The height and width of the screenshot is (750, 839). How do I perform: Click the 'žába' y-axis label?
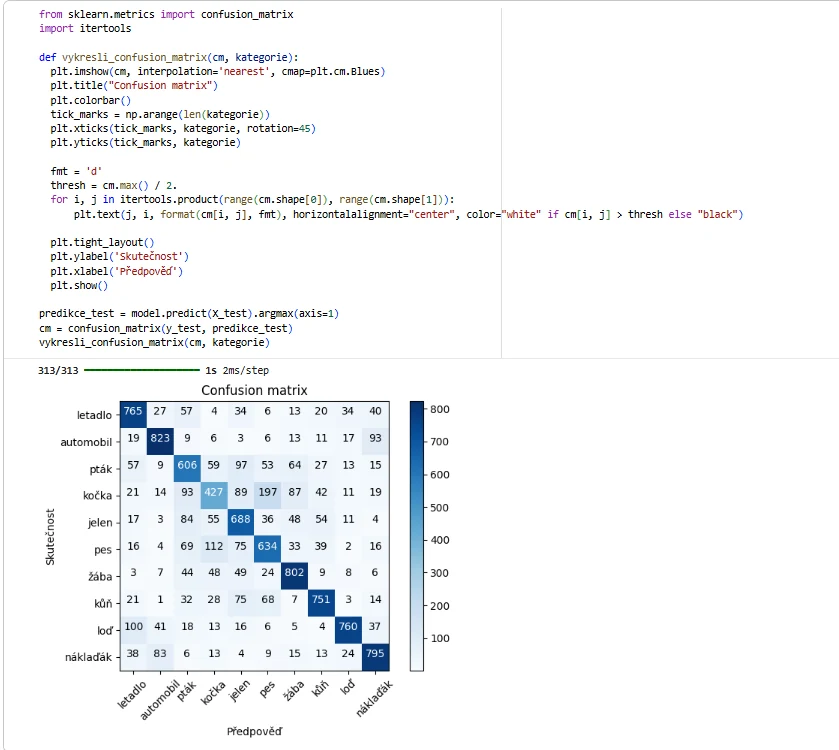100,577
